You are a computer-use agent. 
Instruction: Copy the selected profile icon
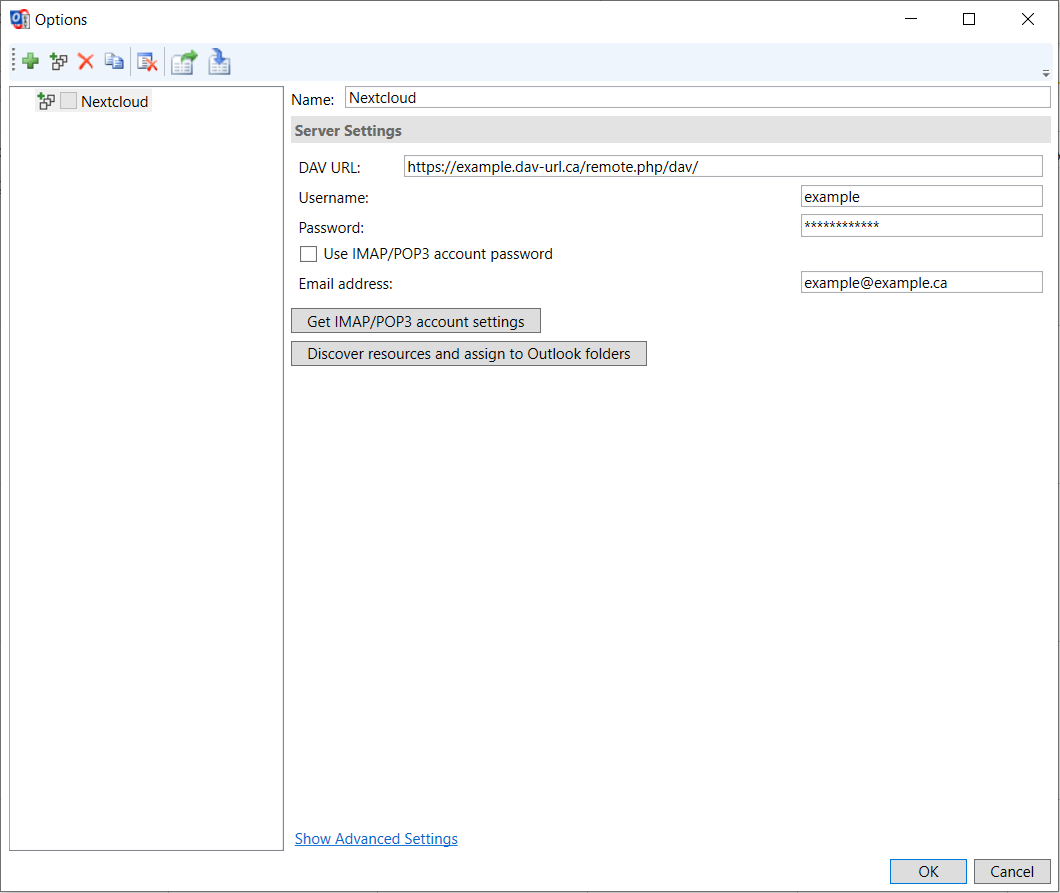click(x=114, y=62)
